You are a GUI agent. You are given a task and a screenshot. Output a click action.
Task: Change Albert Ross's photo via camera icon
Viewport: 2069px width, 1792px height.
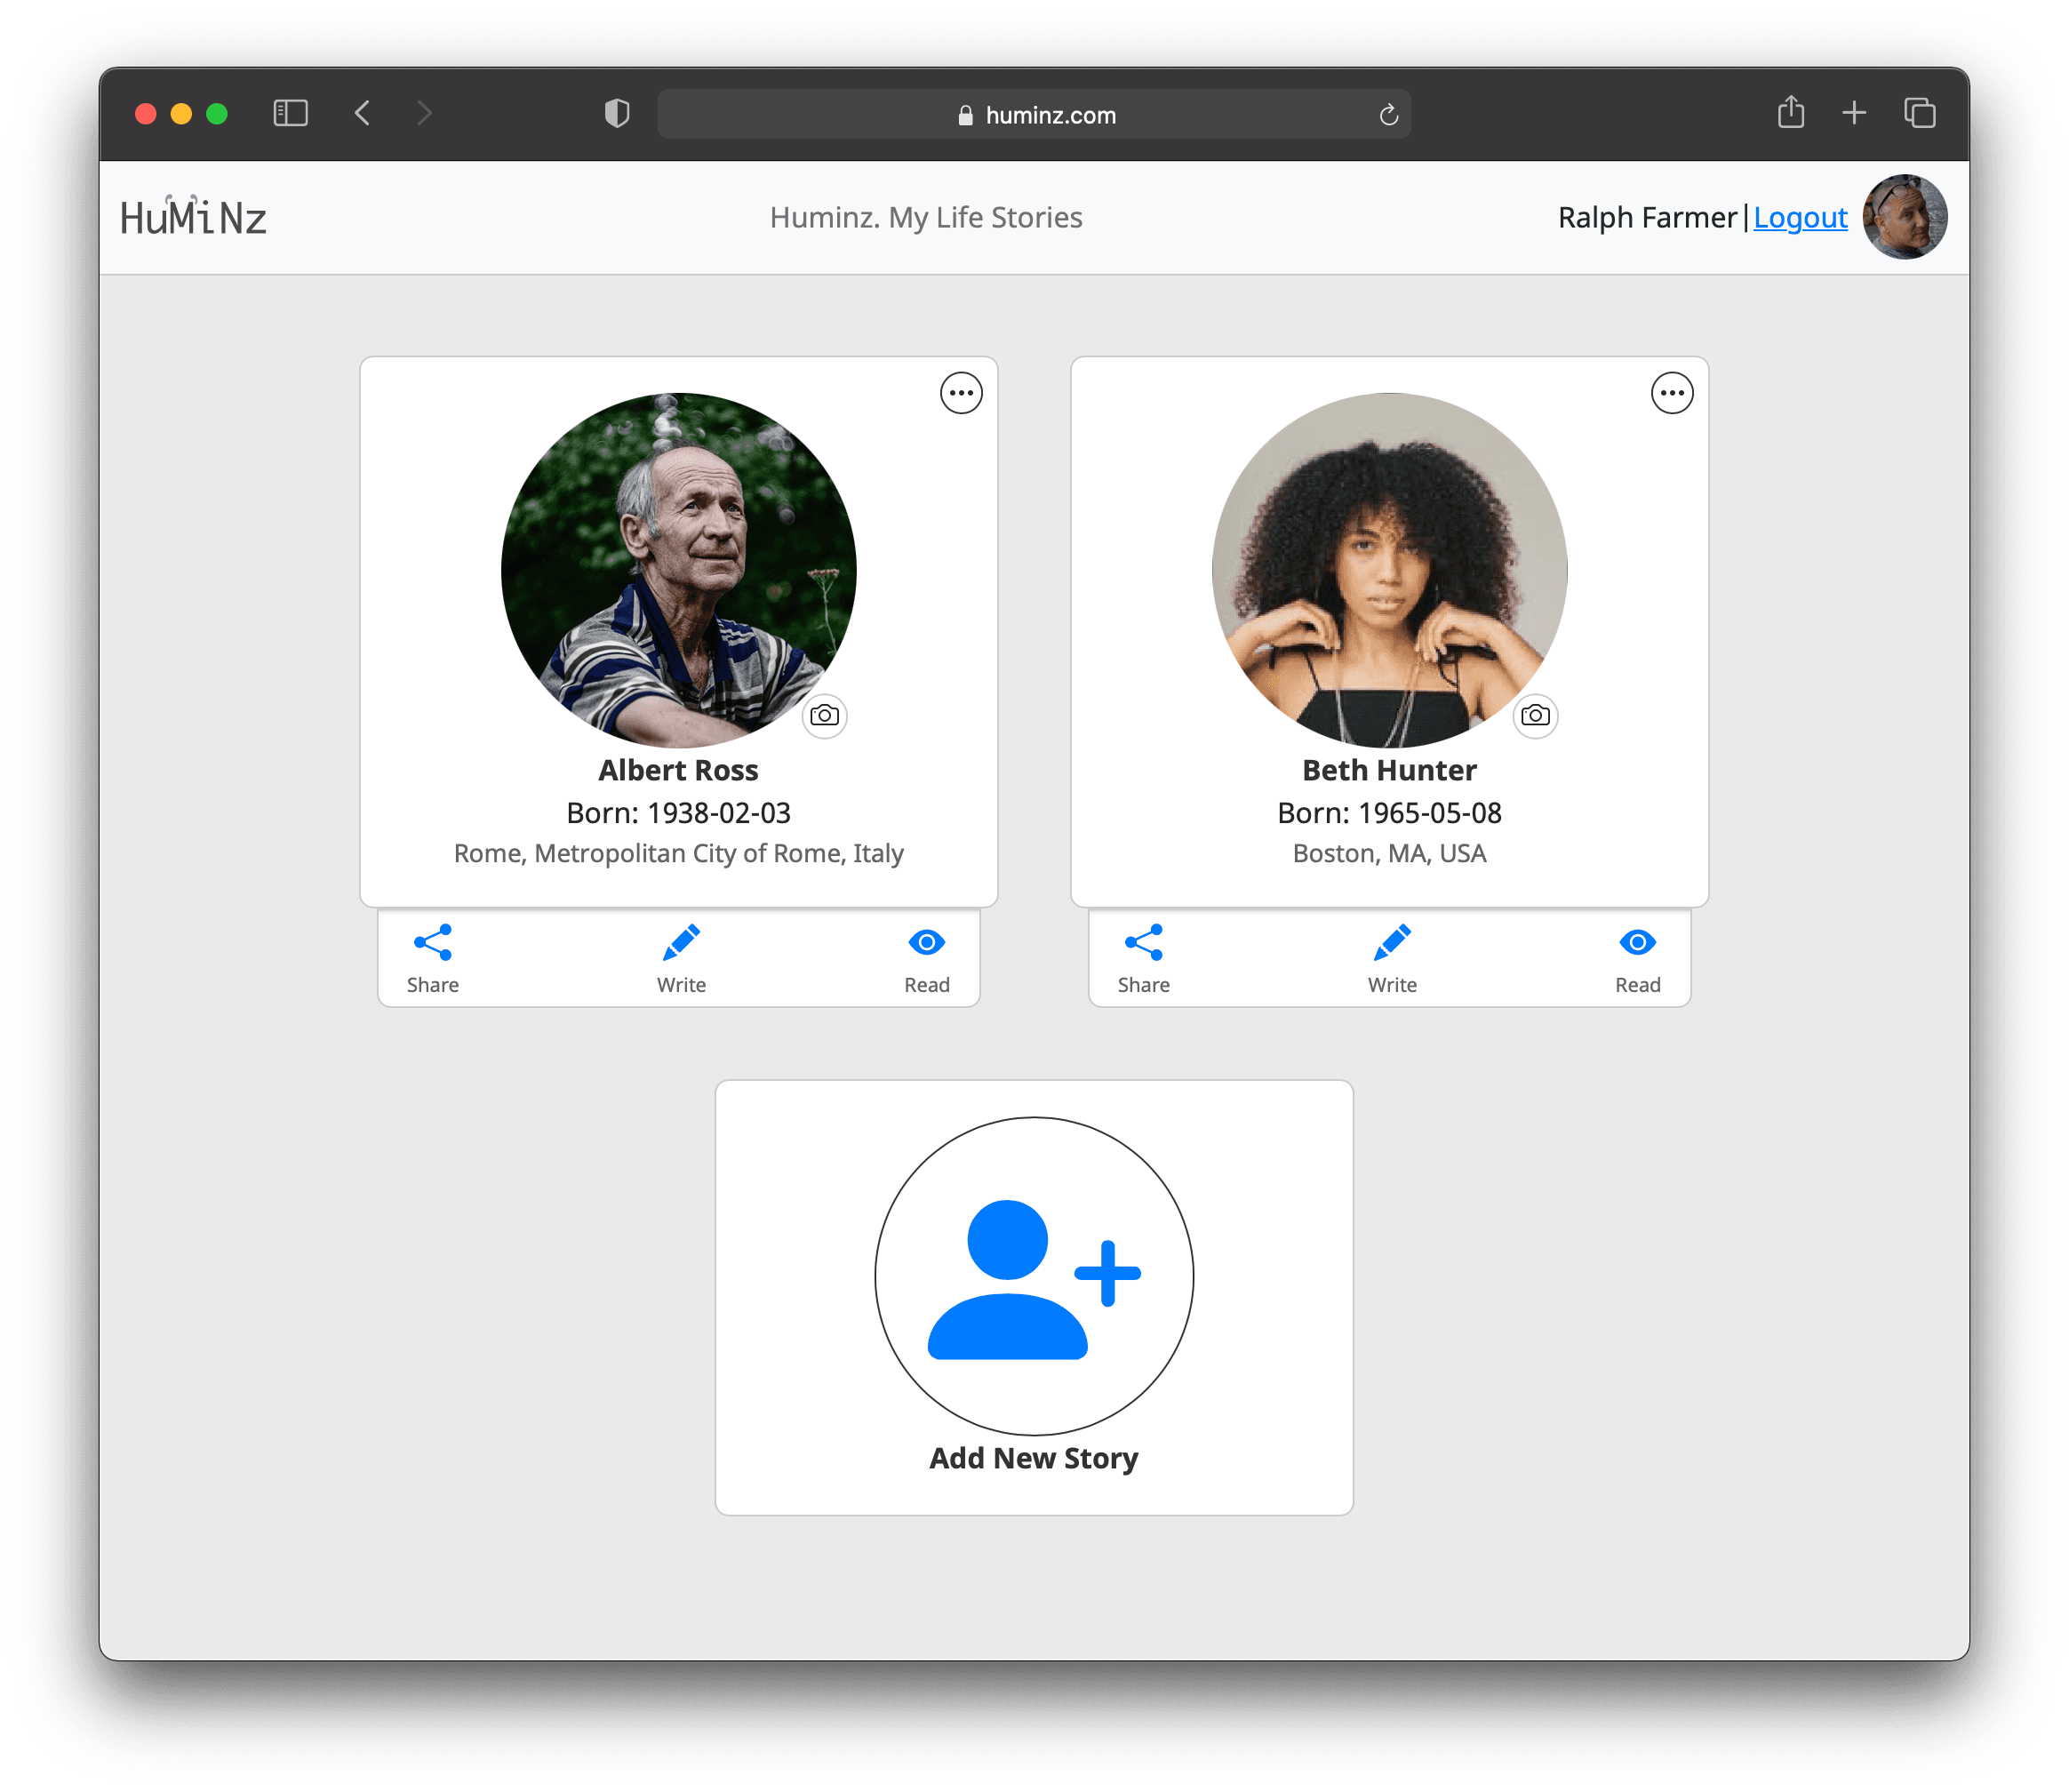click(824, 716)
